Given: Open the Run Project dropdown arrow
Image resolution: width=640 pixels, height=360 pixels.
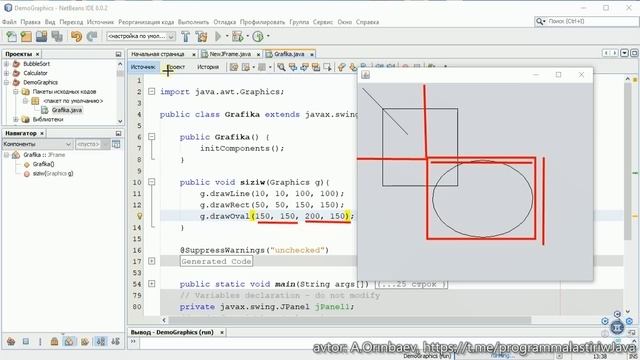Looking at the screenshot, I should coord(227,36).
